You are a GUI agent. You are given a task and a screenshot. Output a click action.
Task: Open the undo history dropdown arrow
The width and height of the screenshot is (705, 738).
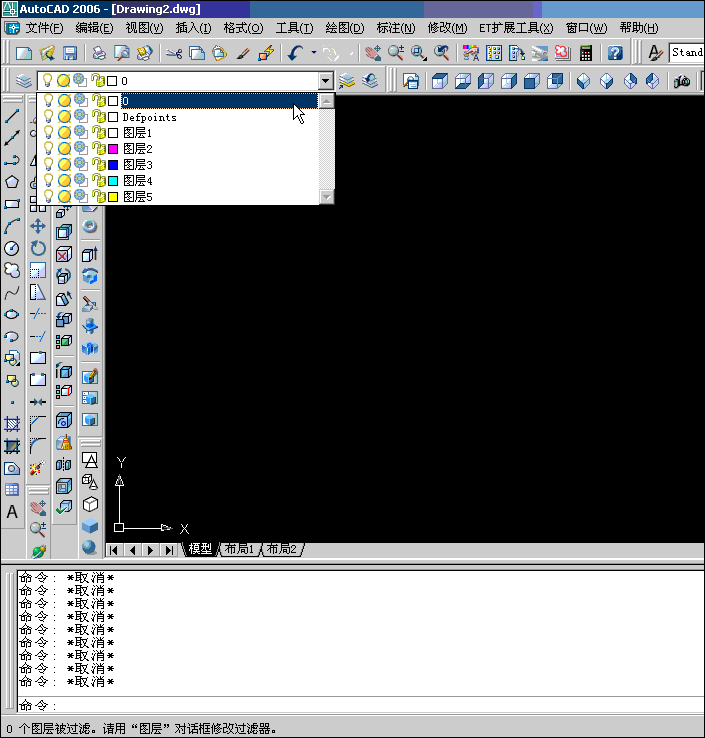coord(314,53)
